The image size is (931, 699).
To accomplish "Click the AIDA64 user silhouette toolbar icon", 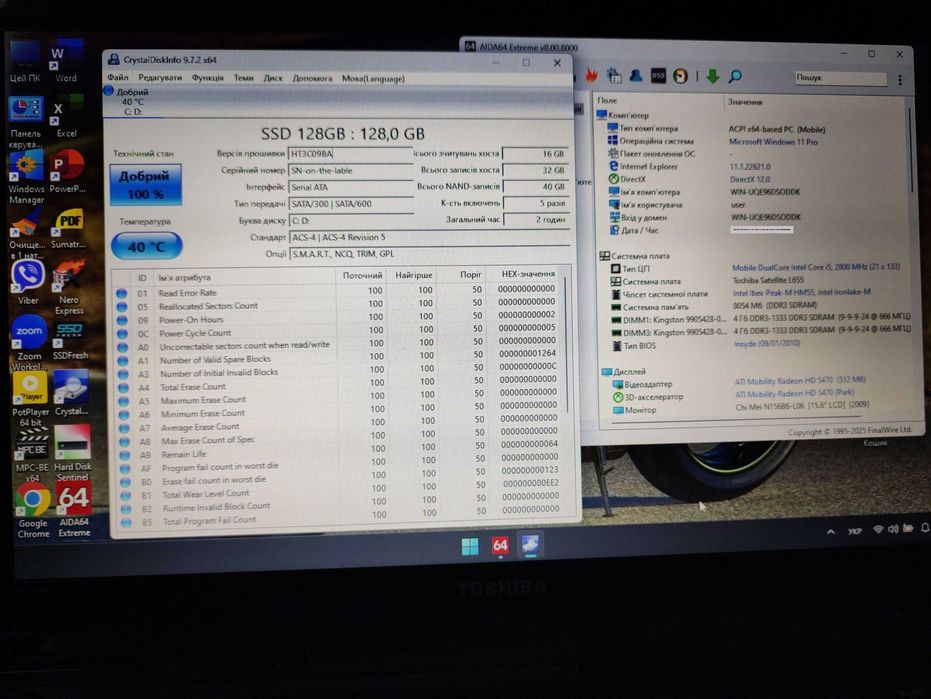I will click(x=636, y=75).
